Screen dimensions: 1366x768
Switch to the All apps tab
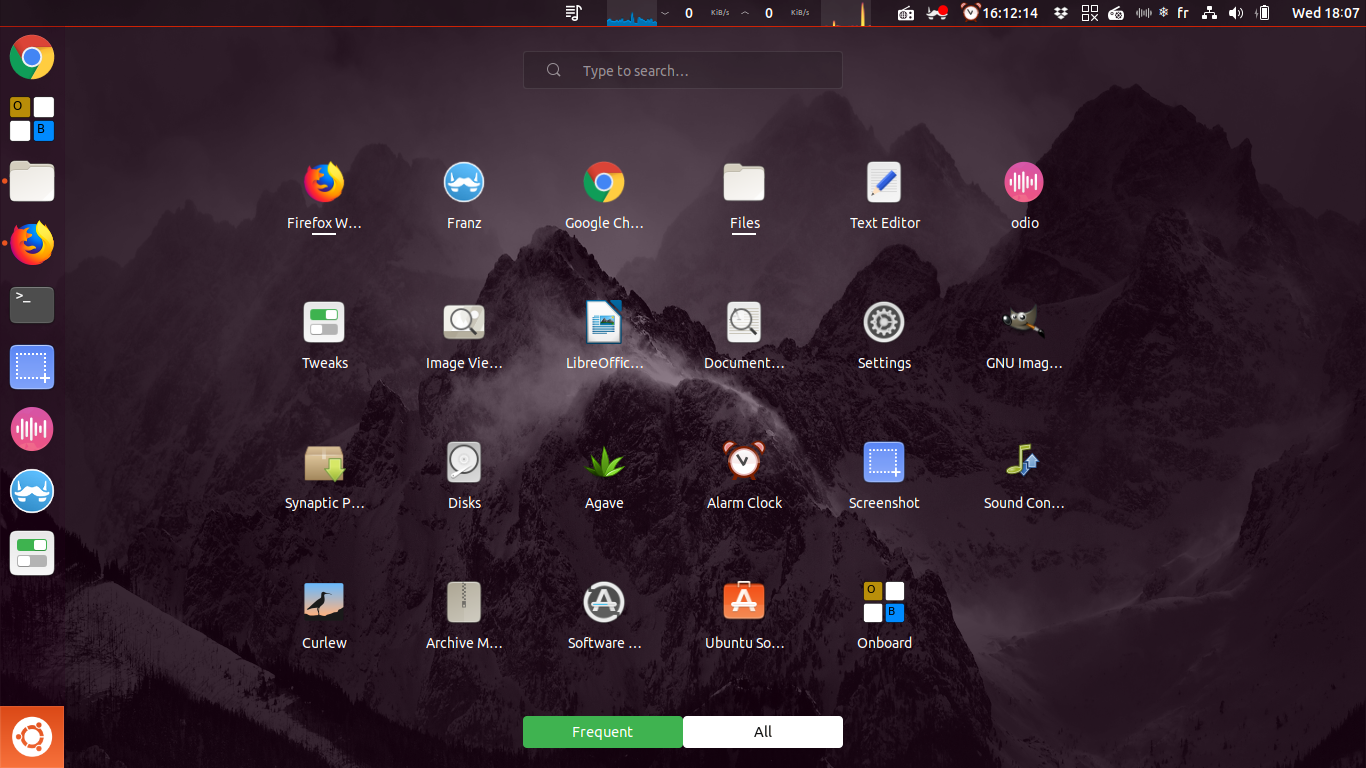(763, 732)
